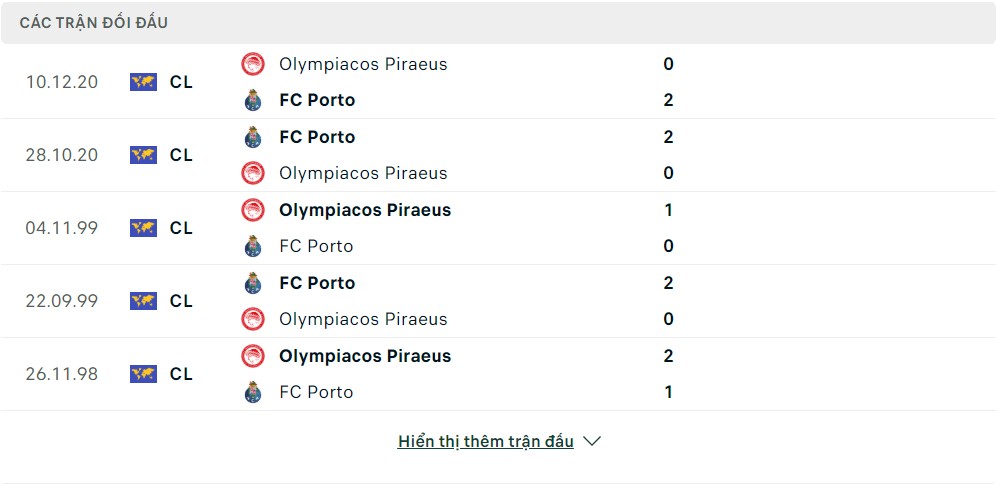Select bold FC Porto name in 22.09.99 match

(317, 283)
